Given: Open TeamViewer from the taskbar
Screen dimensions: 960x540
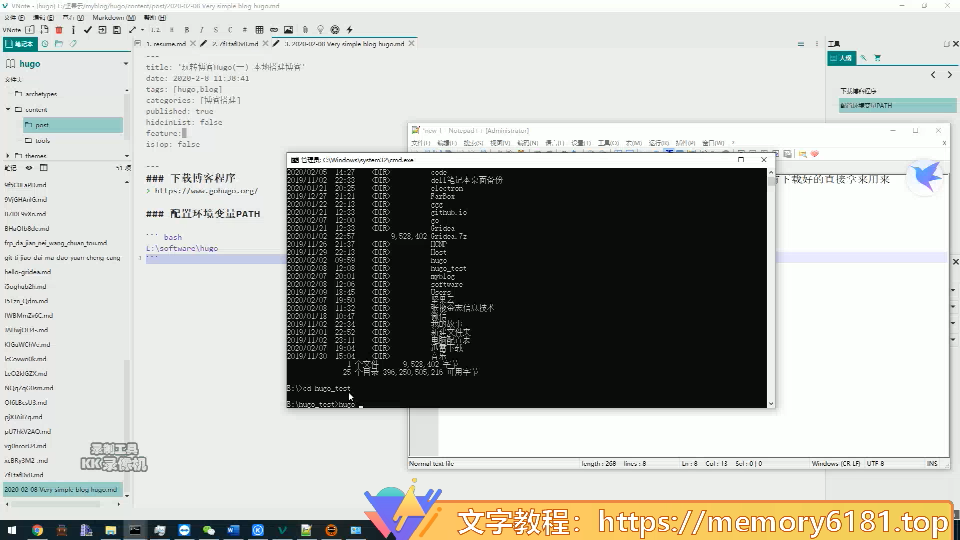Looking at the screenshot, I should tap(184, 530).
